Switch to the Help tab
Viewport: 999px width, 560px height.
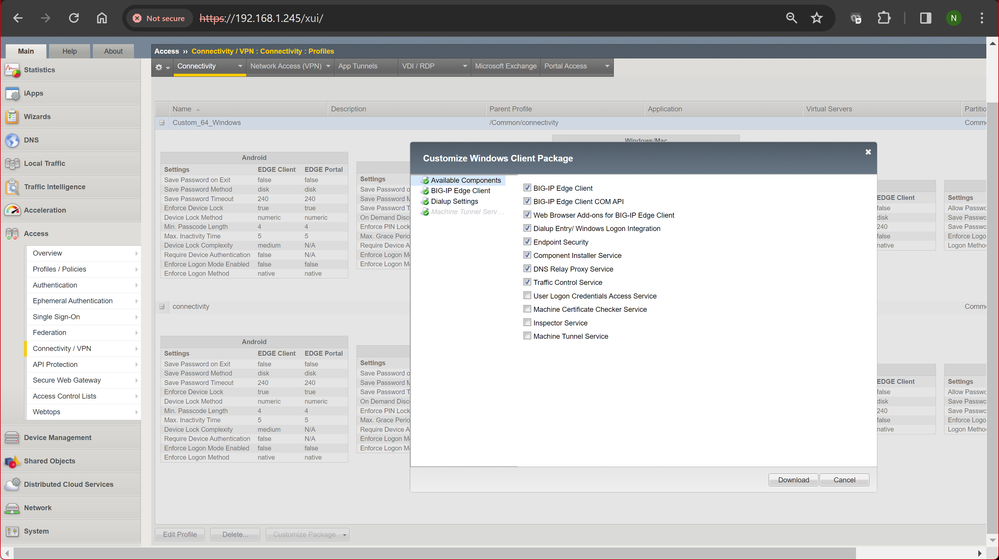click(69, 51)
